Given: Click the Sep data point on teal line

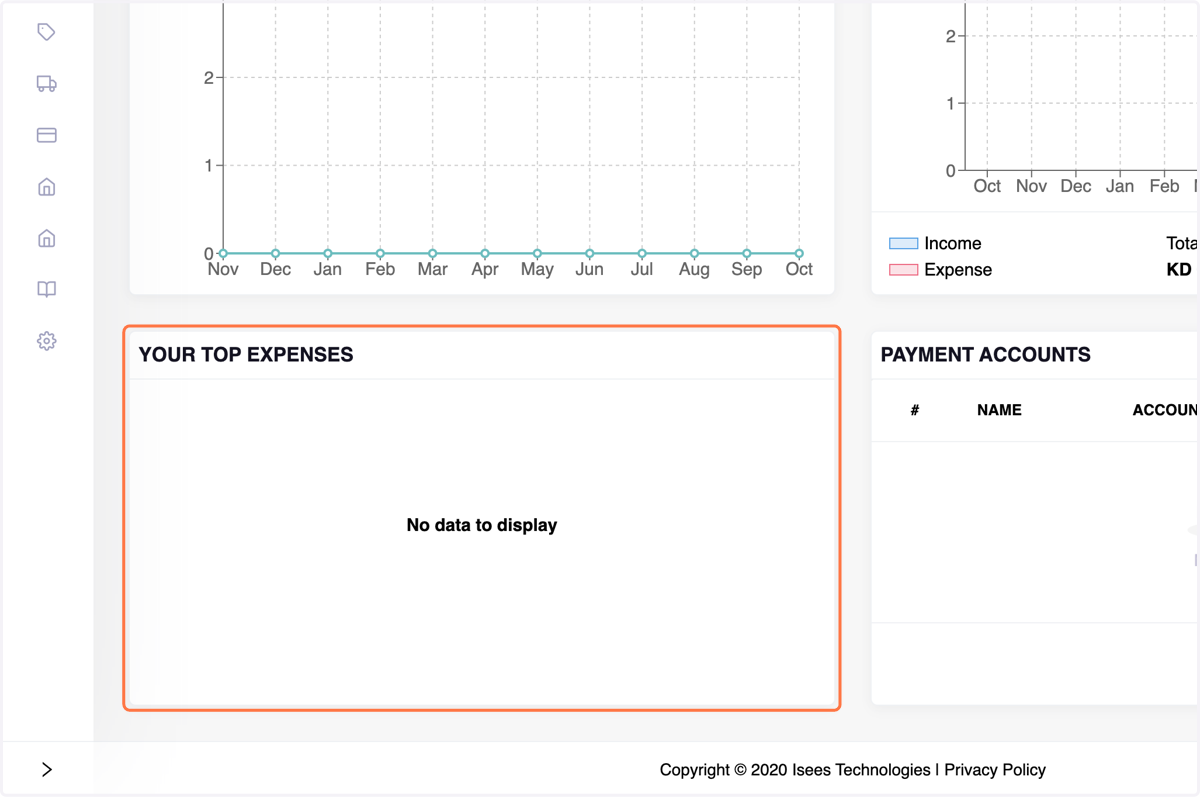Looking at the screenshot, I should 747,254.
